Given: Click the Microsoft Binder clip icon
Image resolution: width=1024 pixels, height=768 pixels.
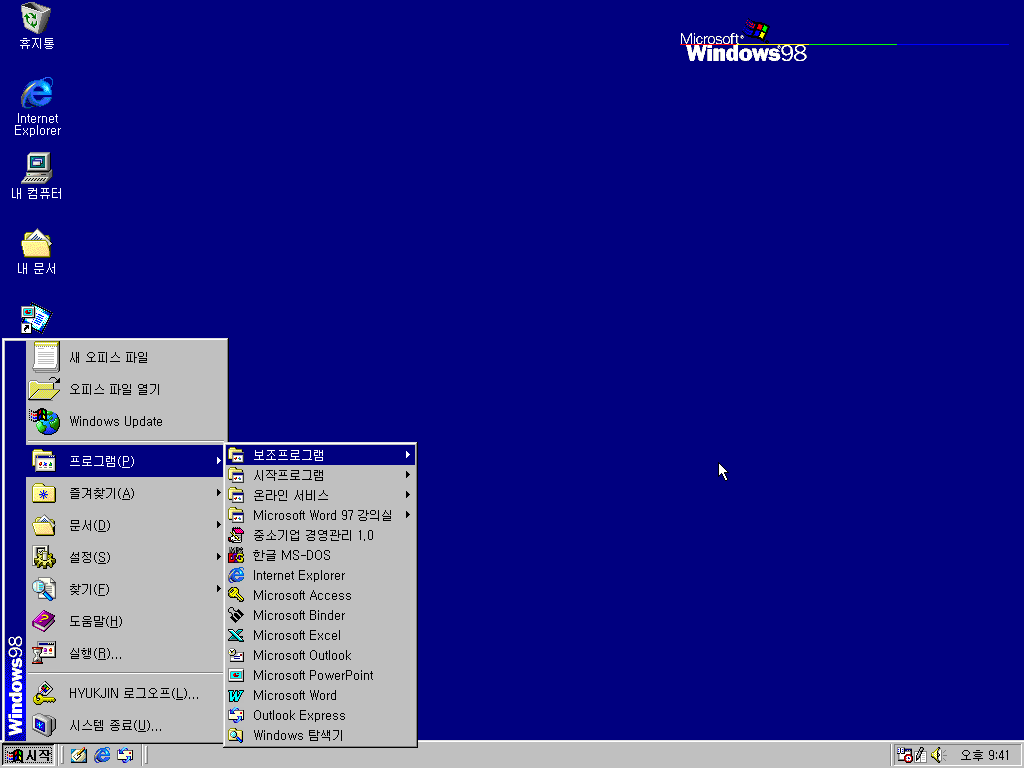Looking at the screenshot, I should click(x=236, y=615).
